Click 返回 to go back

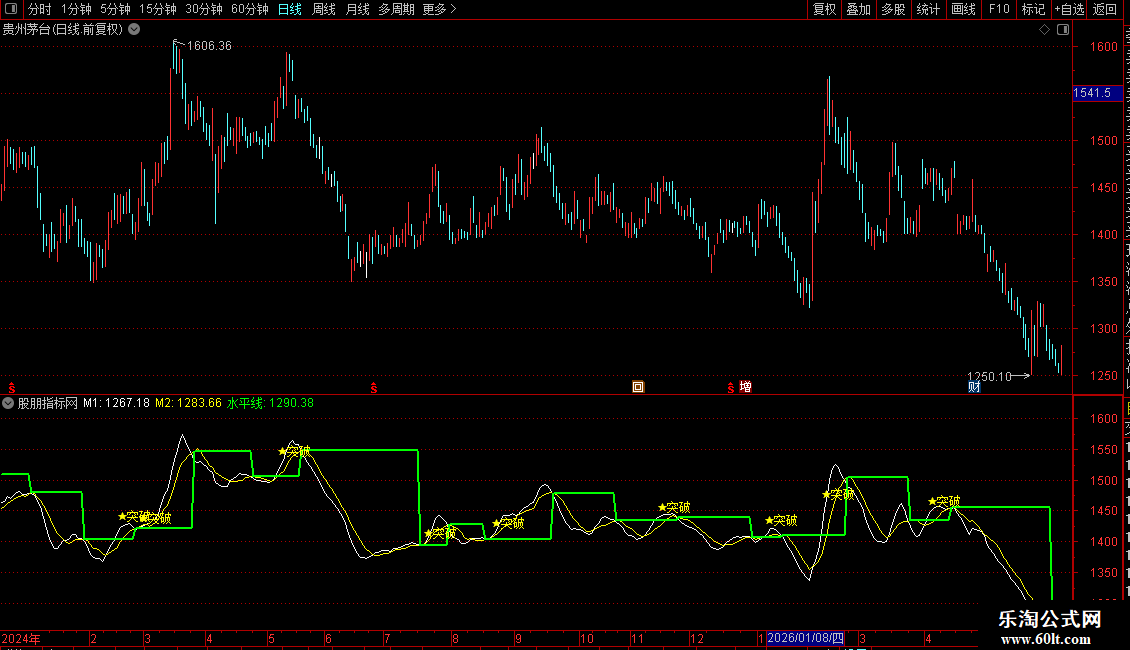(x=1104, y=9)
